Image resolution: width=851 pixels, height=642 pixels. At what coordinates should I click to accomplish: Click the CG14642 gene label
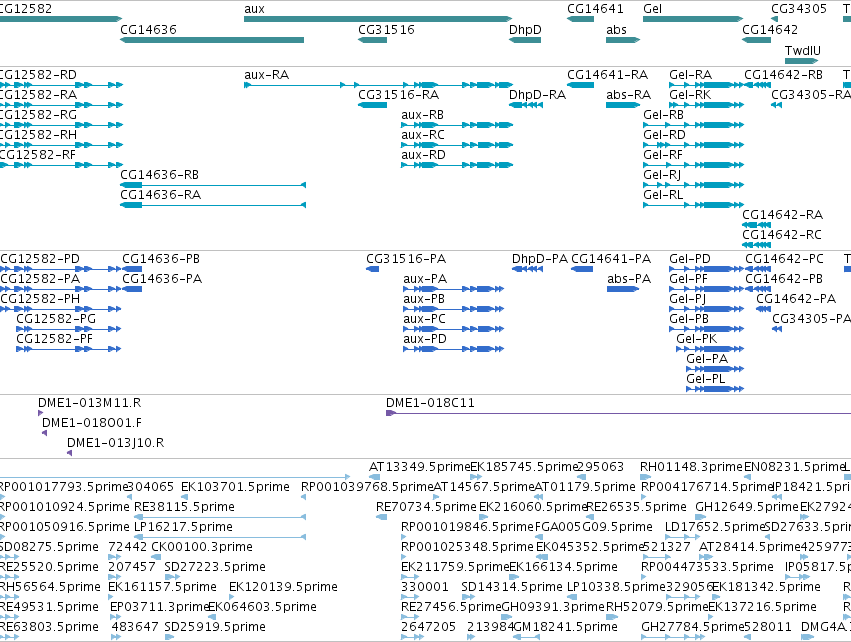(770, 29)
